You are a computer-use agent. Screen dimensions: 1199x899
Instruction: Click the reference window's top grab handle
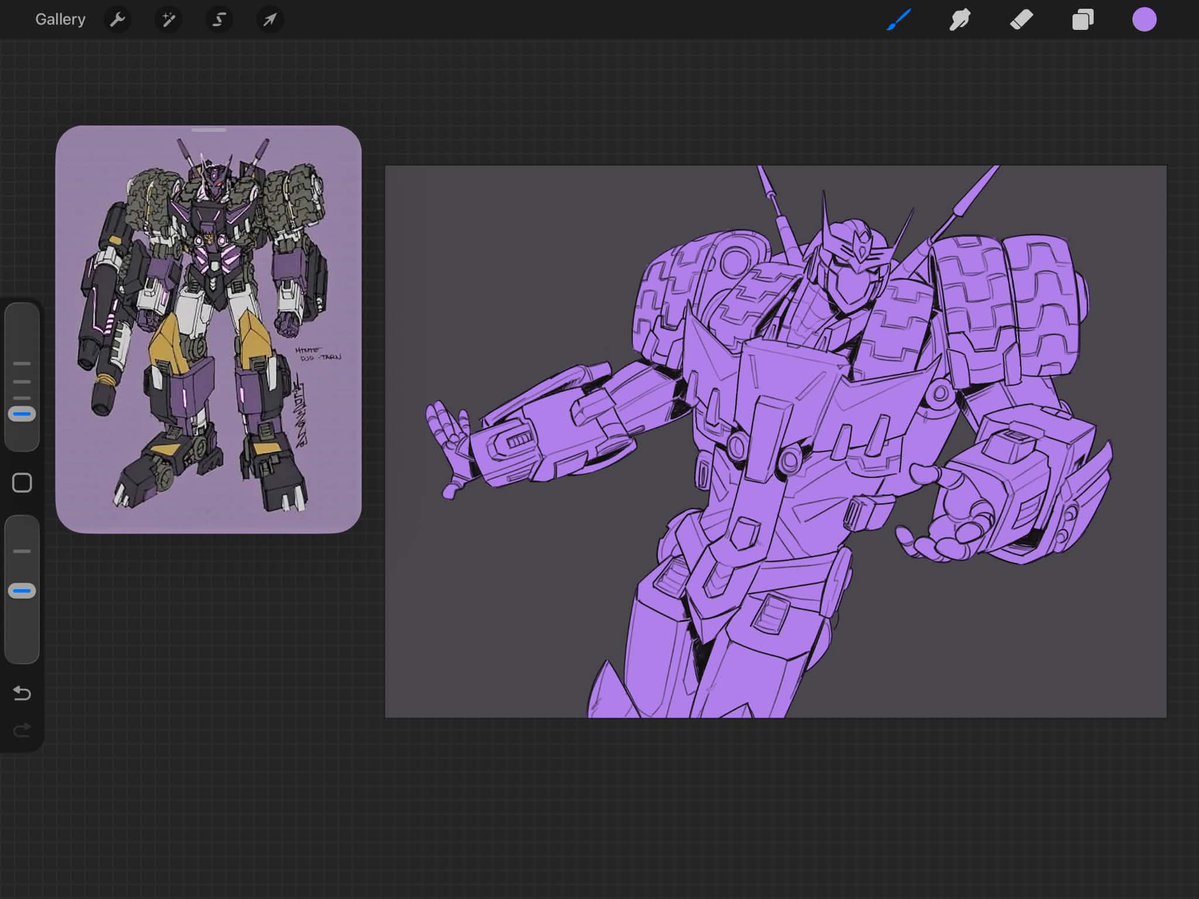coord(209,131)
